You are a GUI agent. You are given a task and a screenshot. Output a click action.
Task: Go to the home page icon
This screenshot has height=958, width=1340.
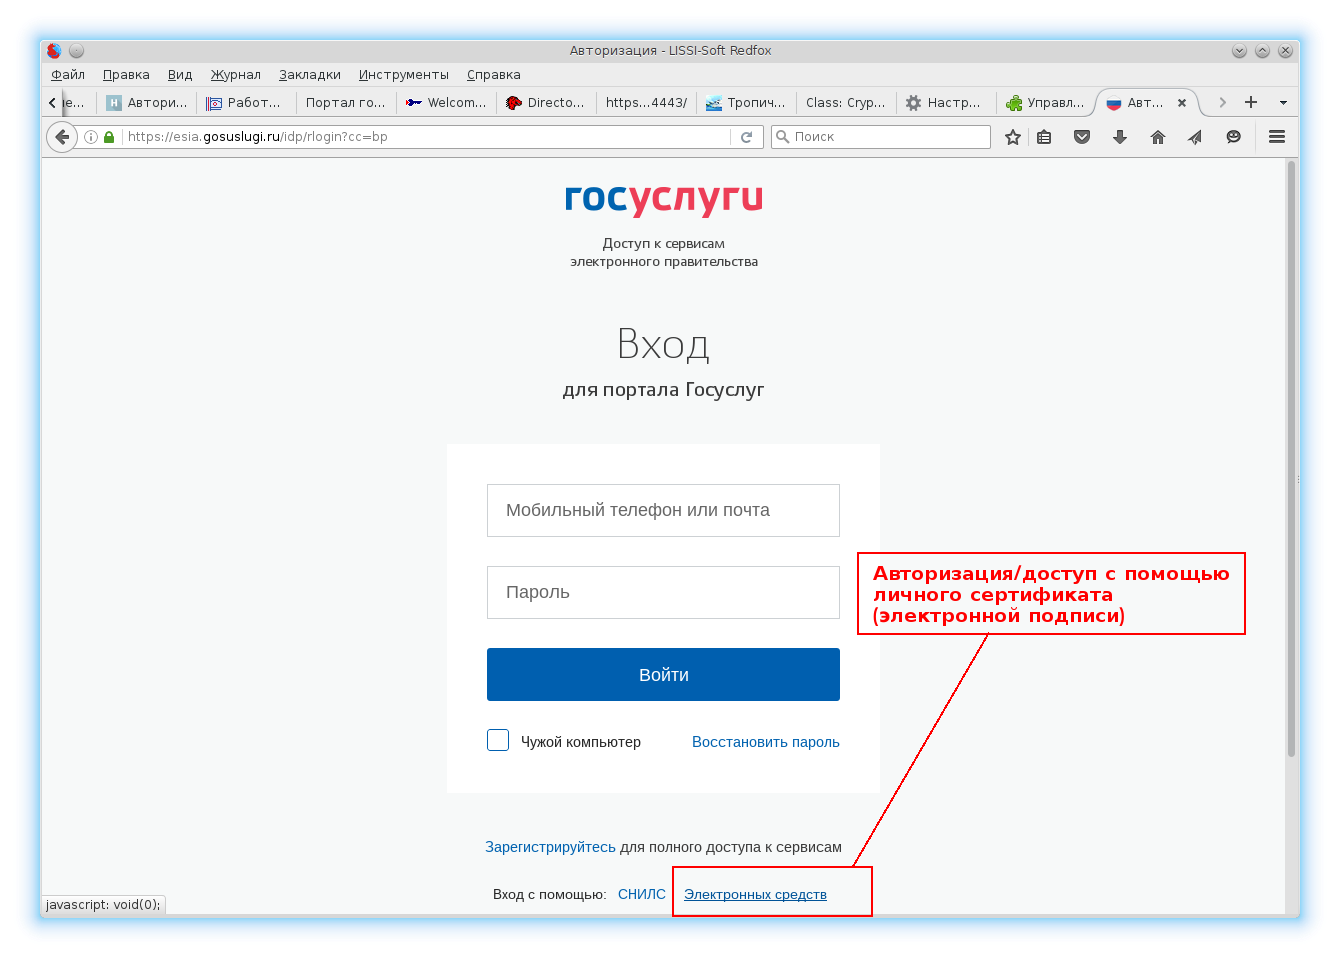click(1158, 137)
